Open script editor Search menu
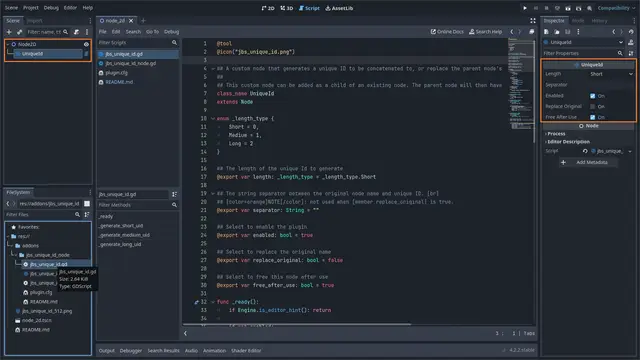The width and height of the screenshot is (640, 360). pos(133,31)
